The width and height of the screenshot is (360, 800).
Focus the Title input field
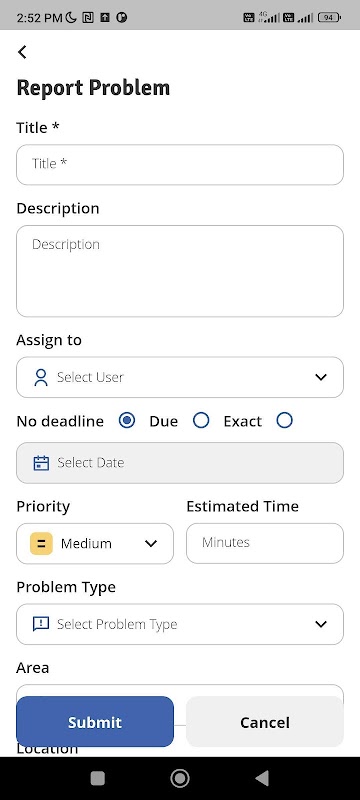180,164
